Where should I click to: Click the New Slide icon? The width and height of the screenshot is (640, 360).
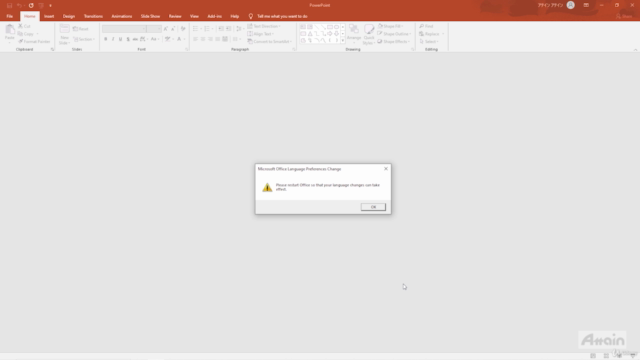coord(64,29)
